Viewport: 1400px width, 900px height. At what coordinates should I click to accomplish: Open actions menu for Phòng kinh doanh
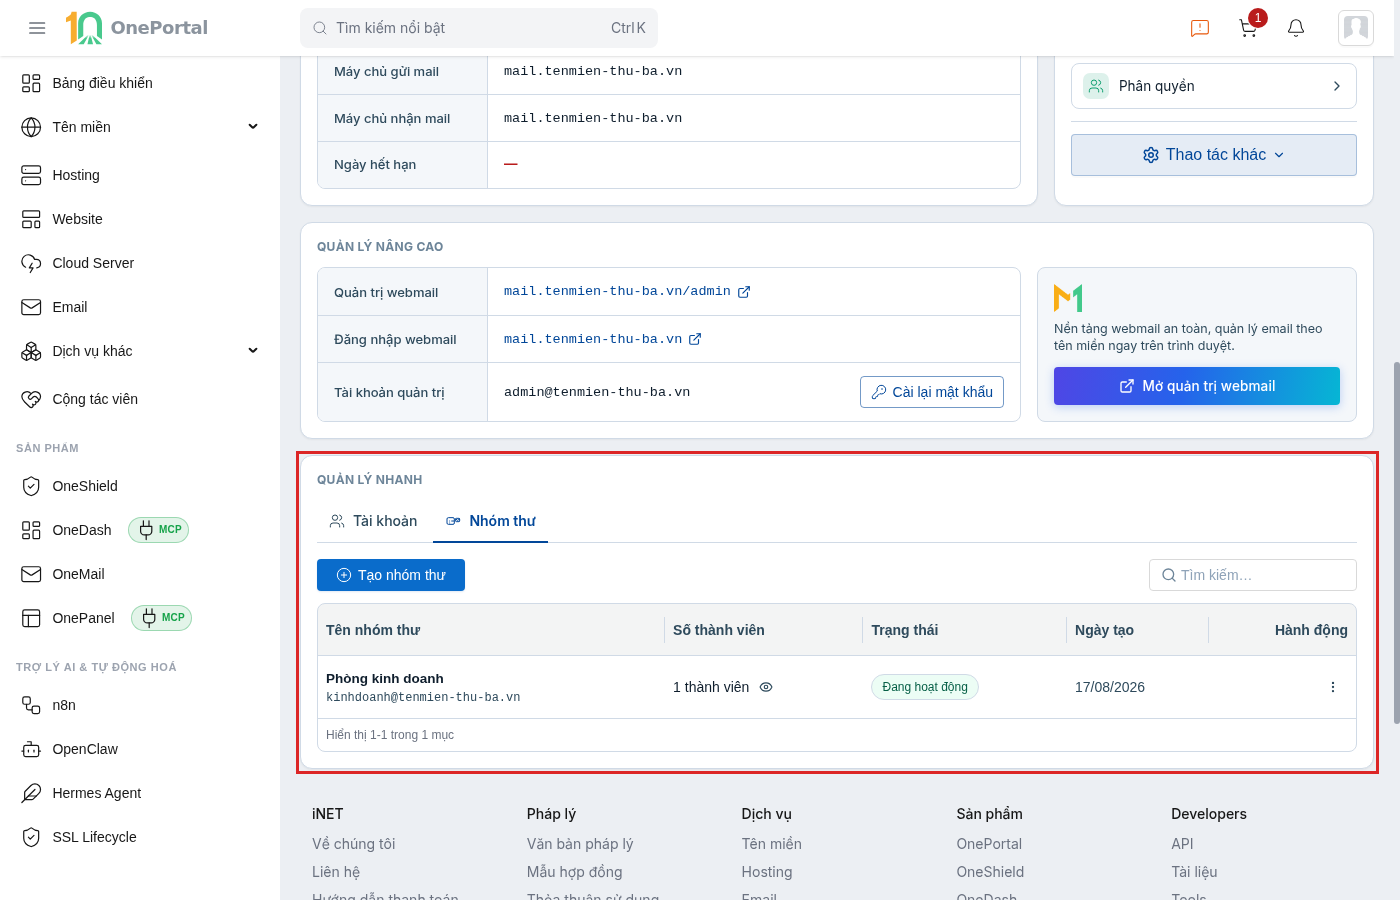pyautogui.click(x=1333, y=687)
